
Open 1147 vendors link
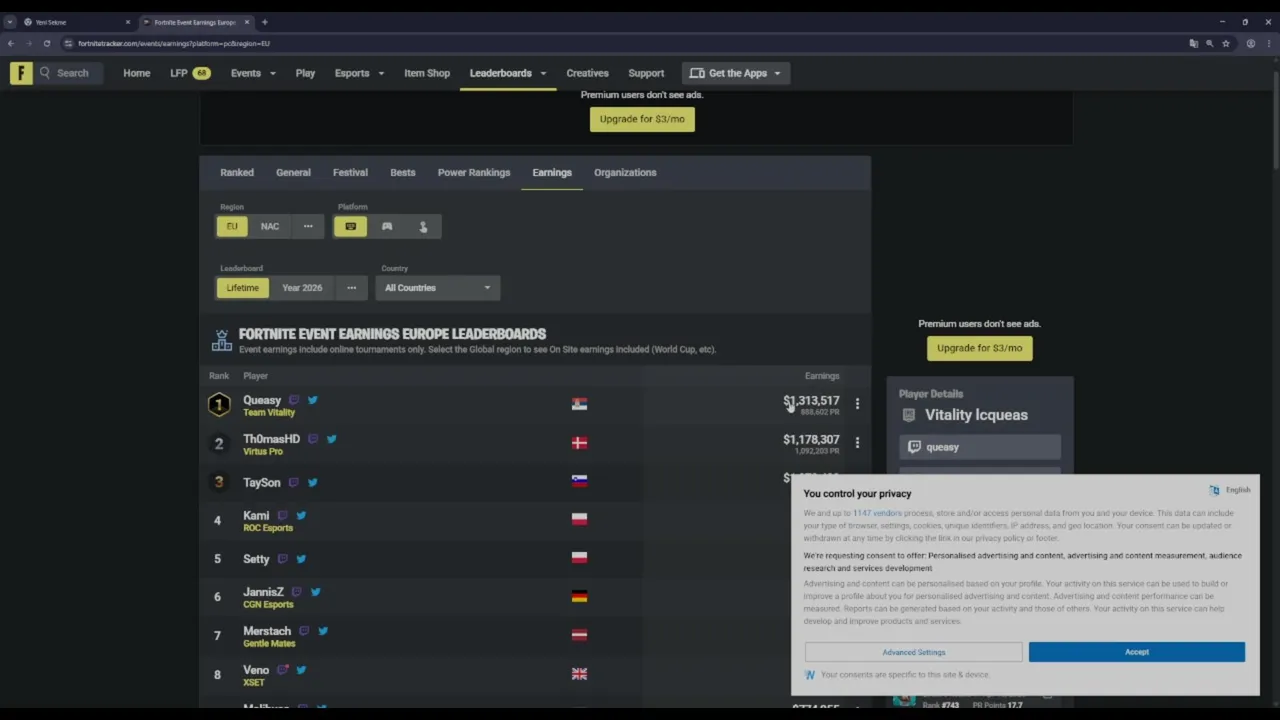coord(877,513)
